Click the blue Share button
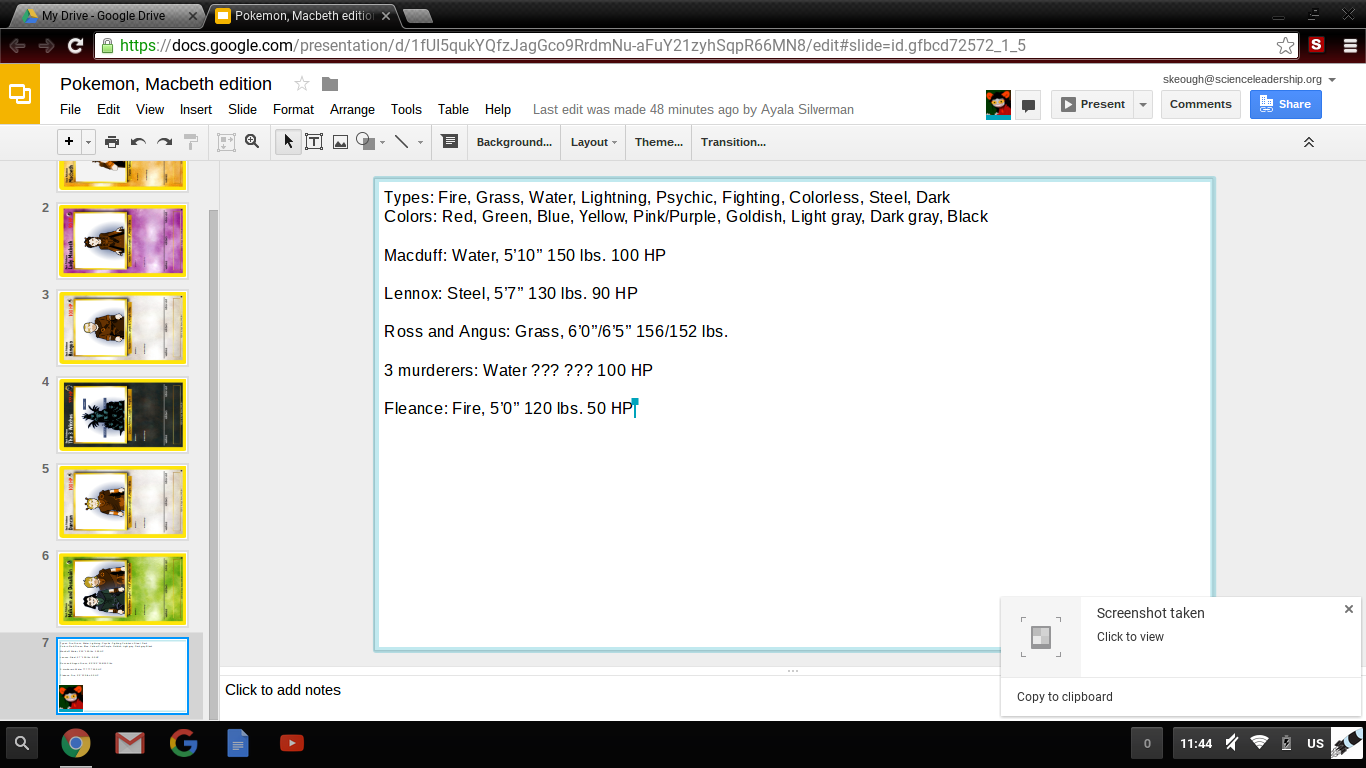The width and height of the screenshot is (1366, 768). pos(1286,104)
